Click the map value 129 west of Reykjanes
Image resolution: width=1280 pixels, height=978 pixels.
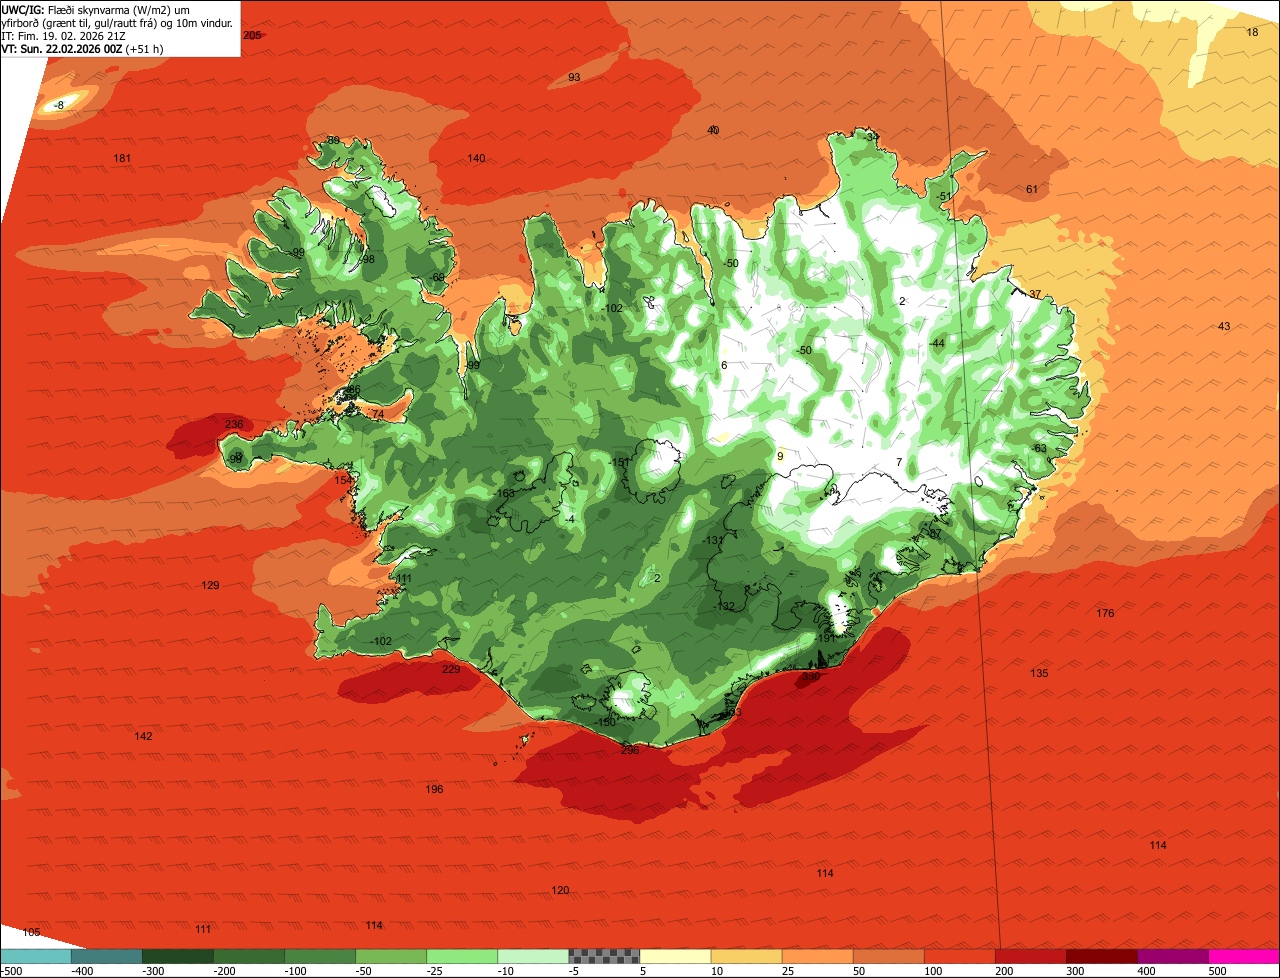tap(210, 585)
